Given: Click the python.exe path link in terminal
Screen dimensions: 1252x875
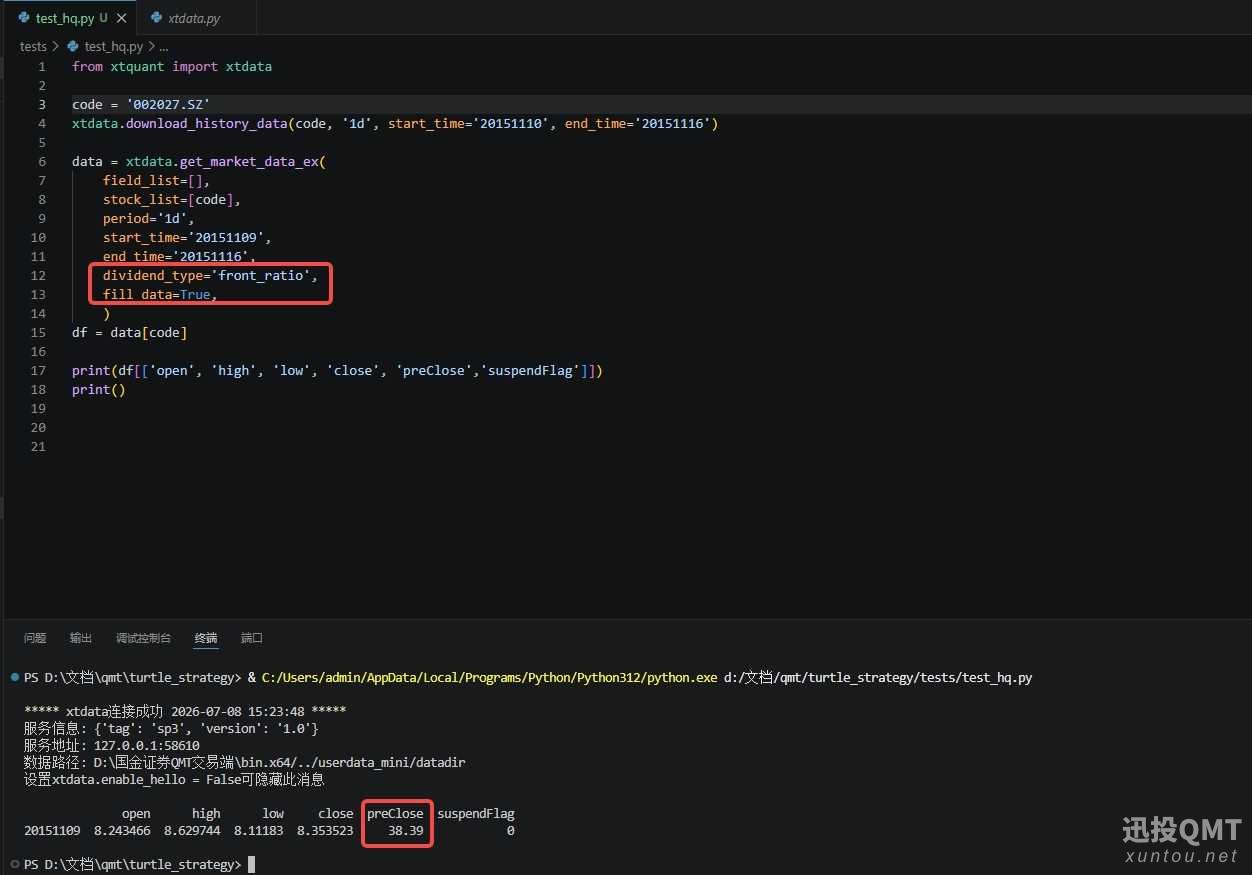Looking at the screenshot, I should (489, 677).
